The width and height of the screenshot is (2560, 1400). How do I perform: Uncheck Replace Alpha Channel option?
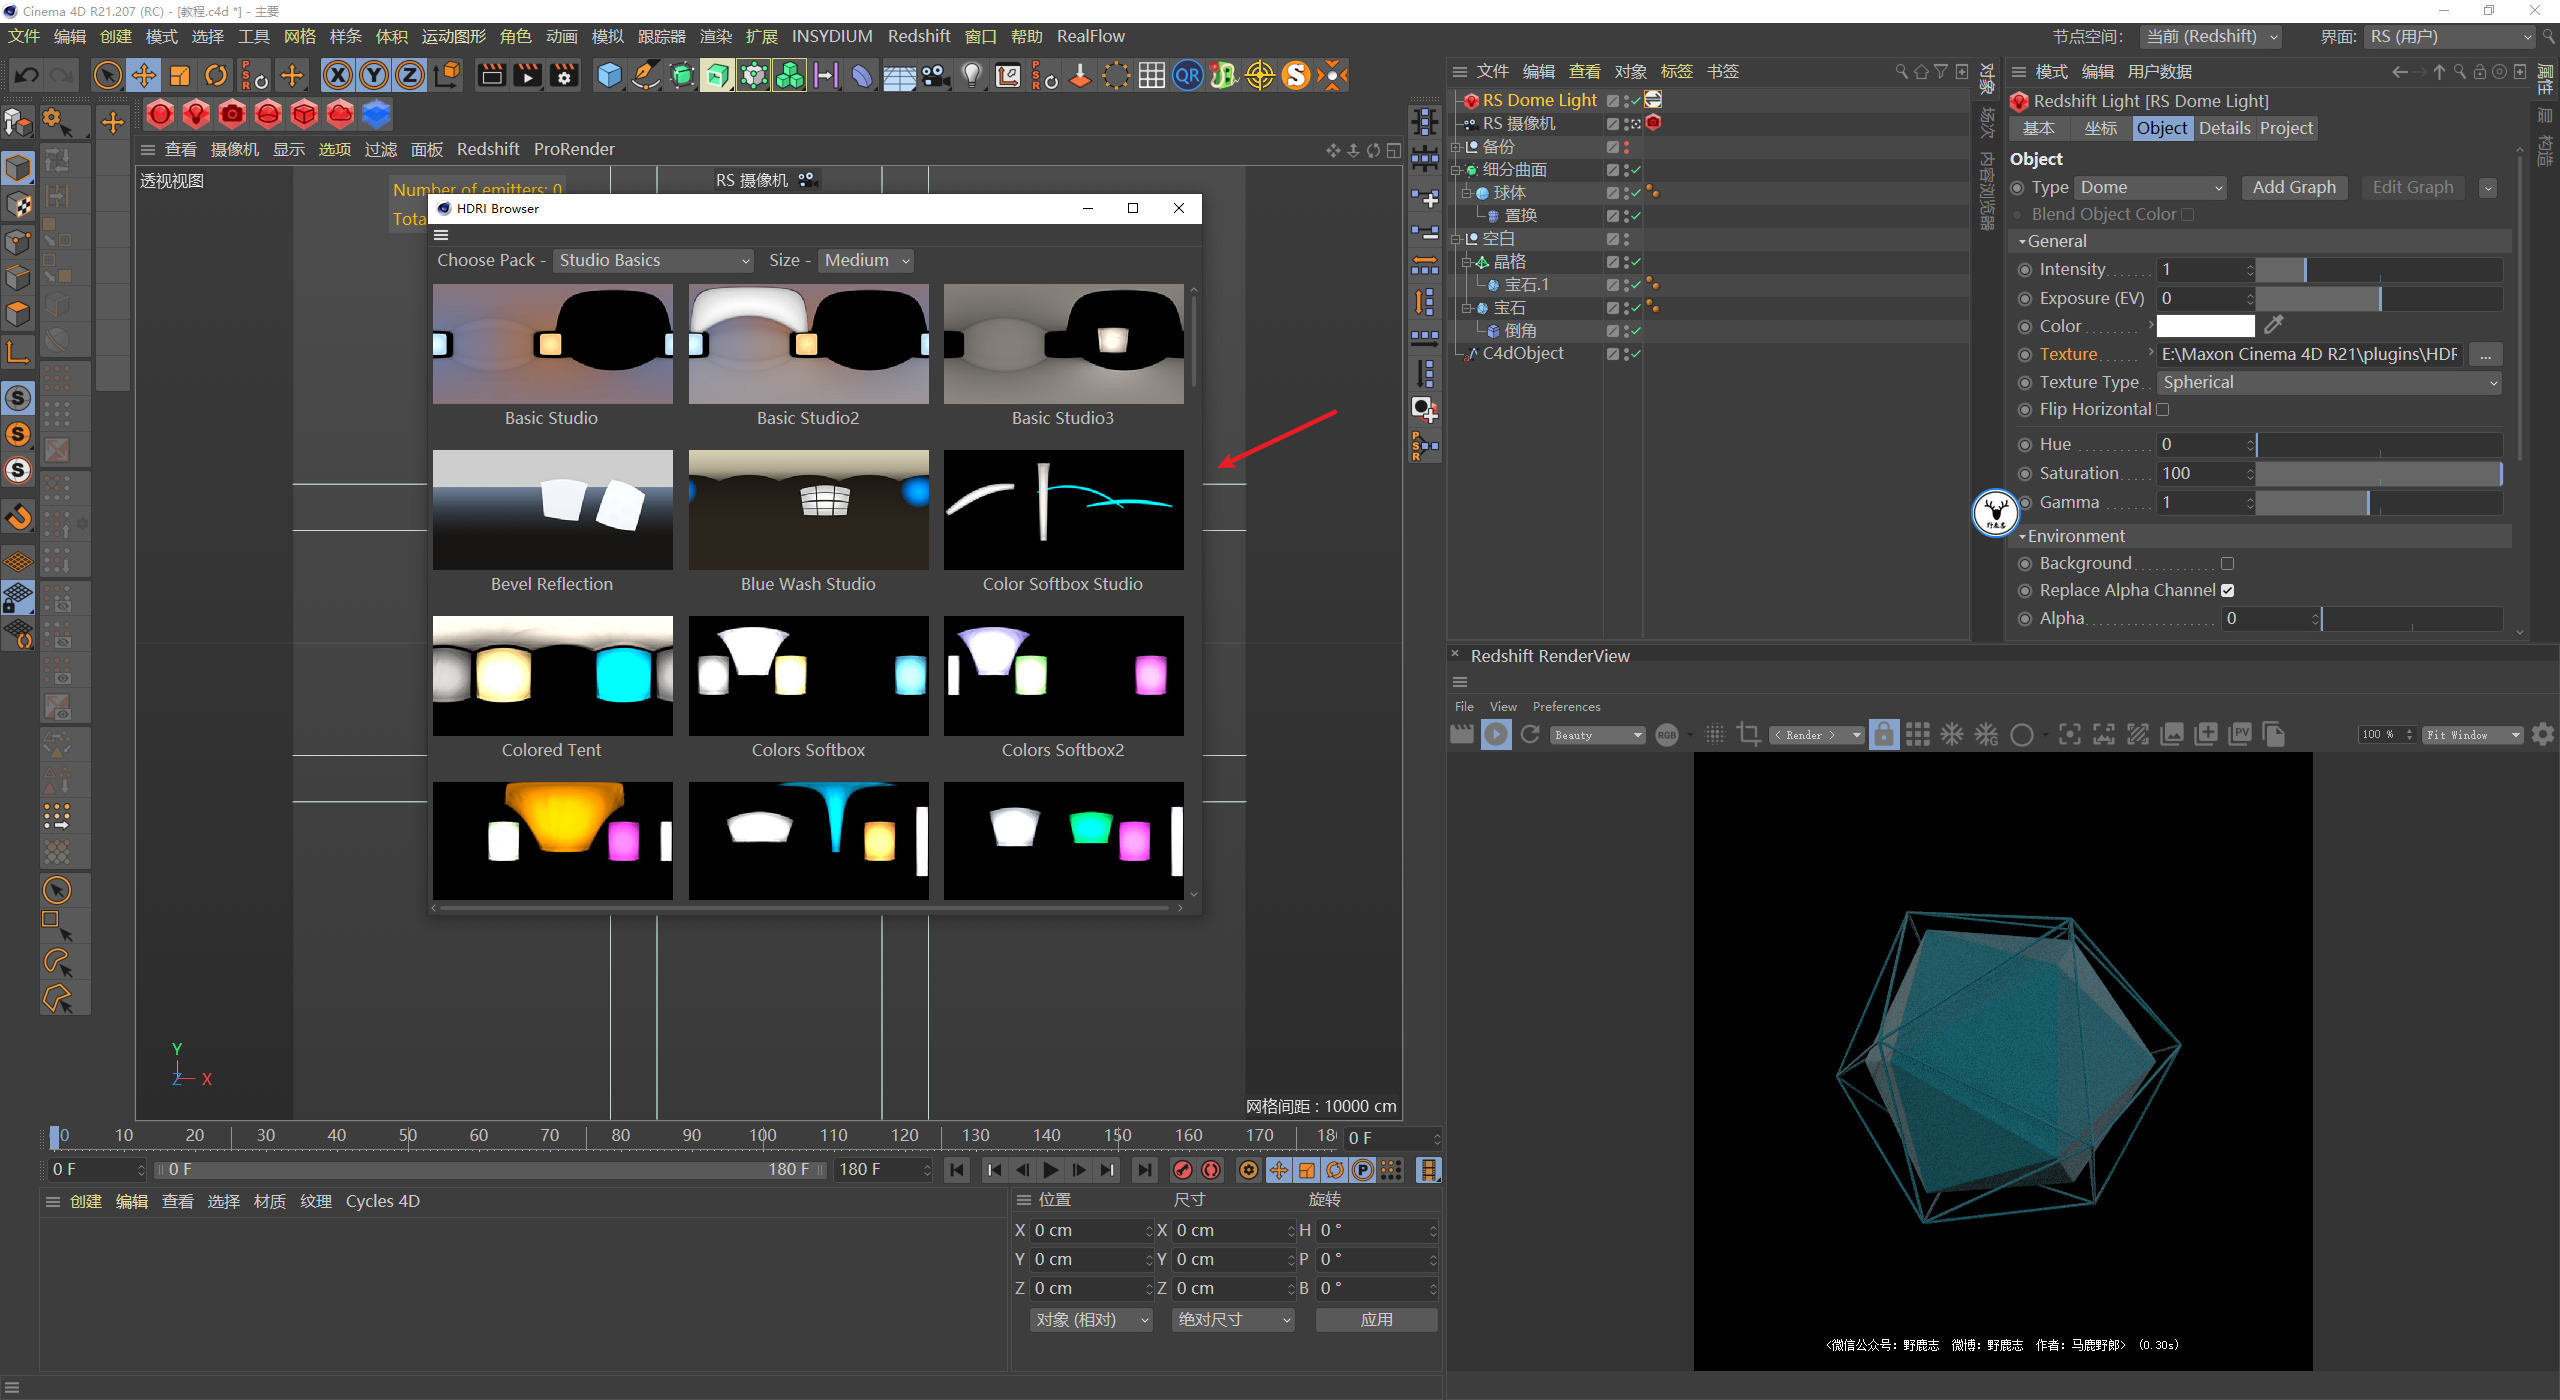2227,591
